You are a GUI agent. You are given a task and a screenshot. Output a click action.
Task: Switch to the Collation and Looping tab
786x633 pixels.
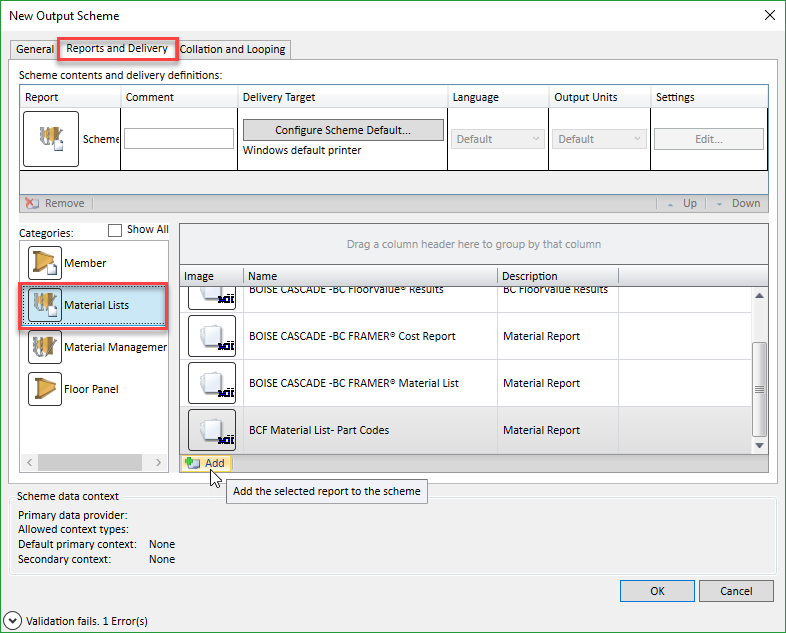point(233,49)
